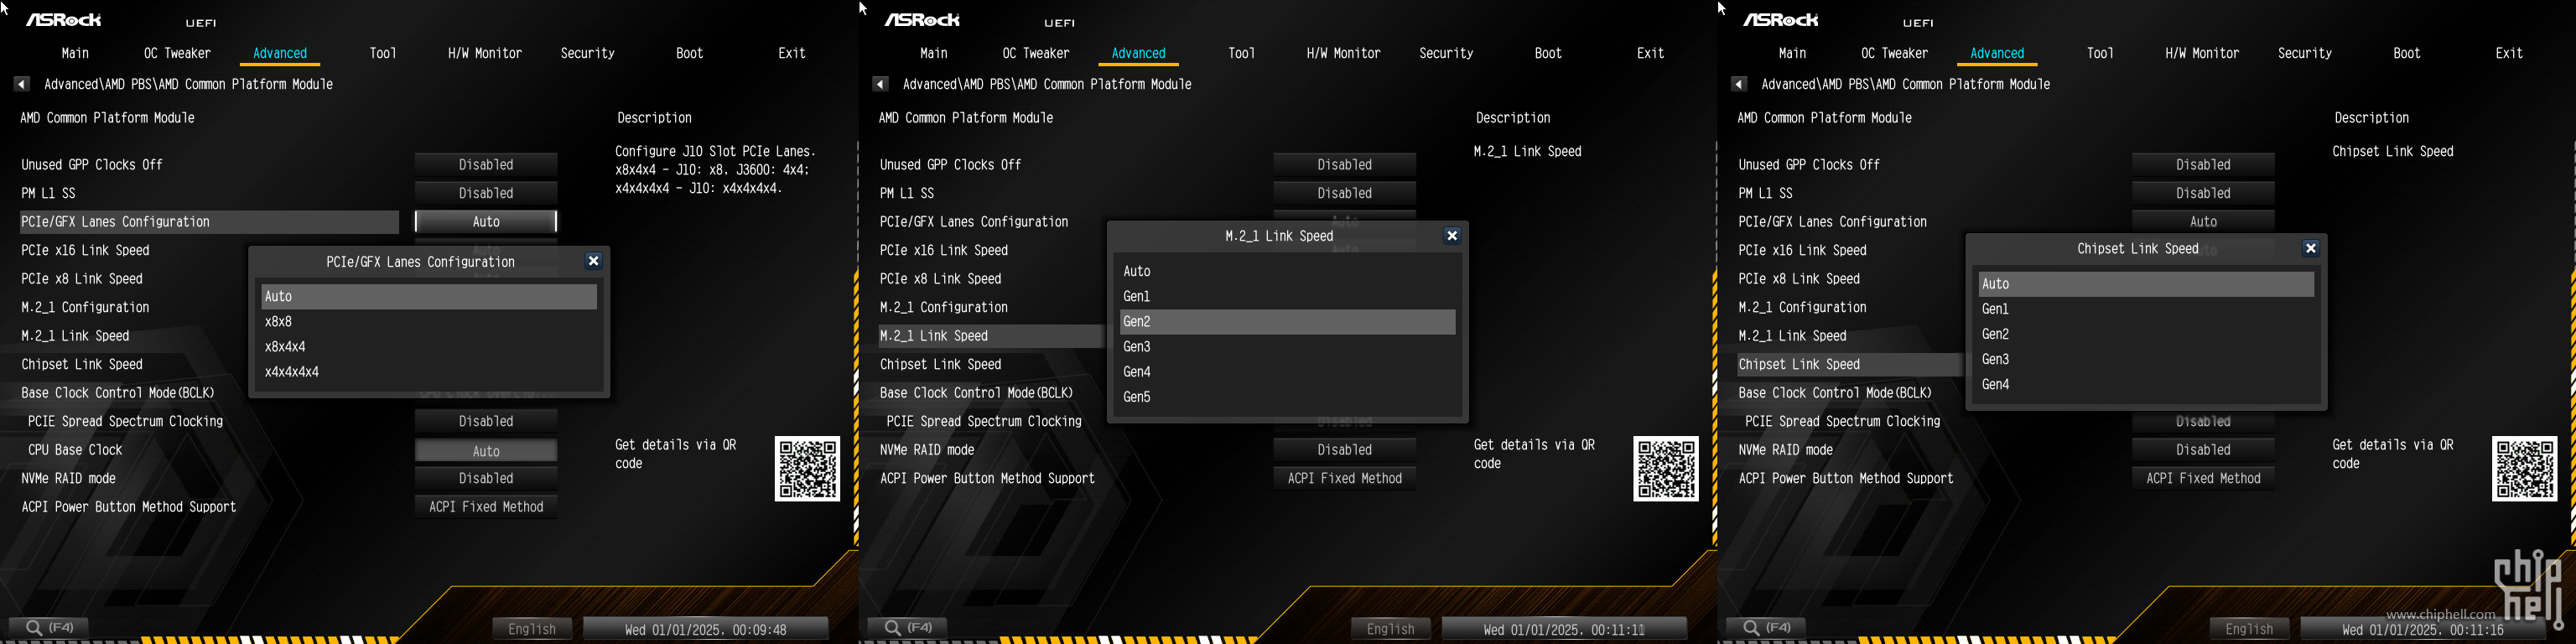Open search (F4) in the middle BIOS panel
2576x644 pixels.
[910, 628]
